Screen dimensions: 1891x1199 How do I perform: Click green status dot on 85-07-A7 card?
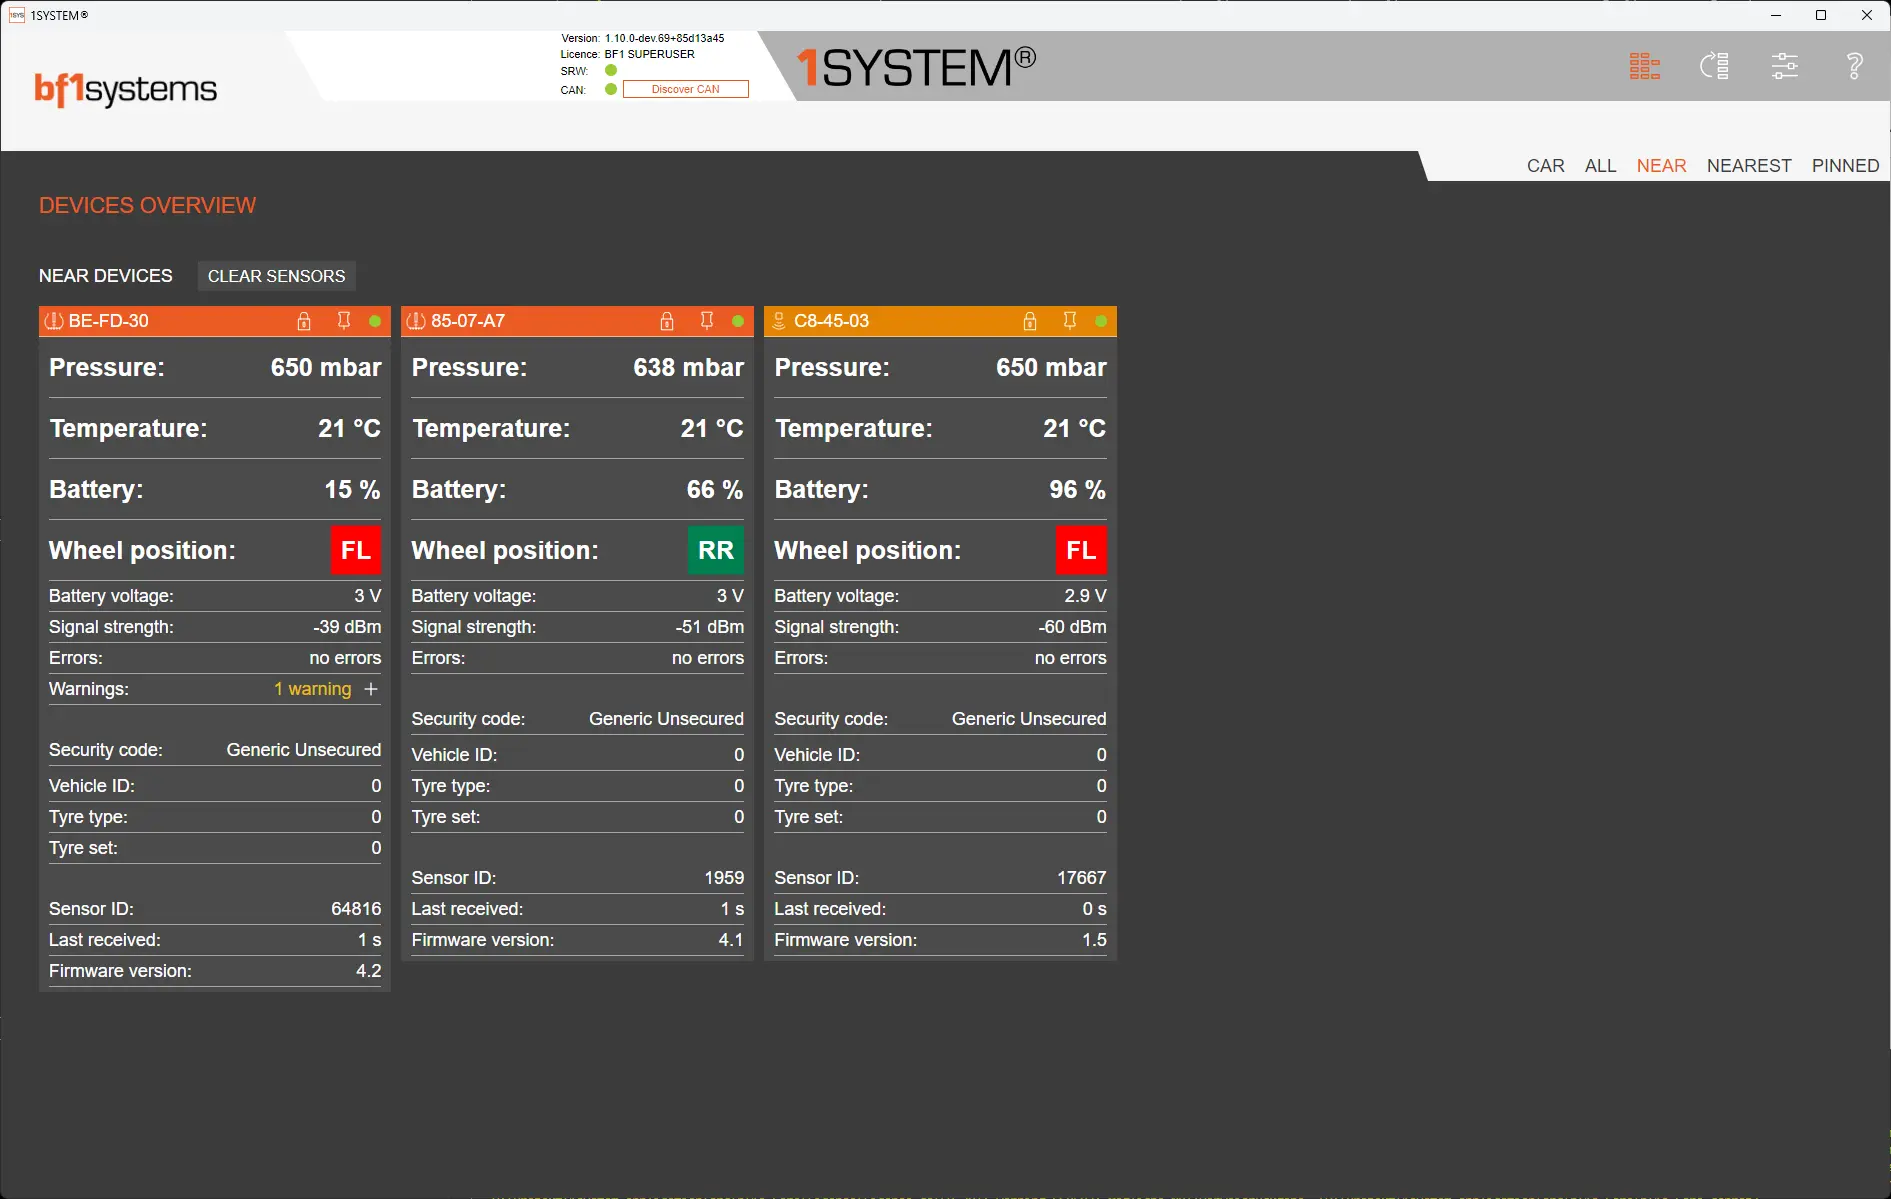click(738, 321)
